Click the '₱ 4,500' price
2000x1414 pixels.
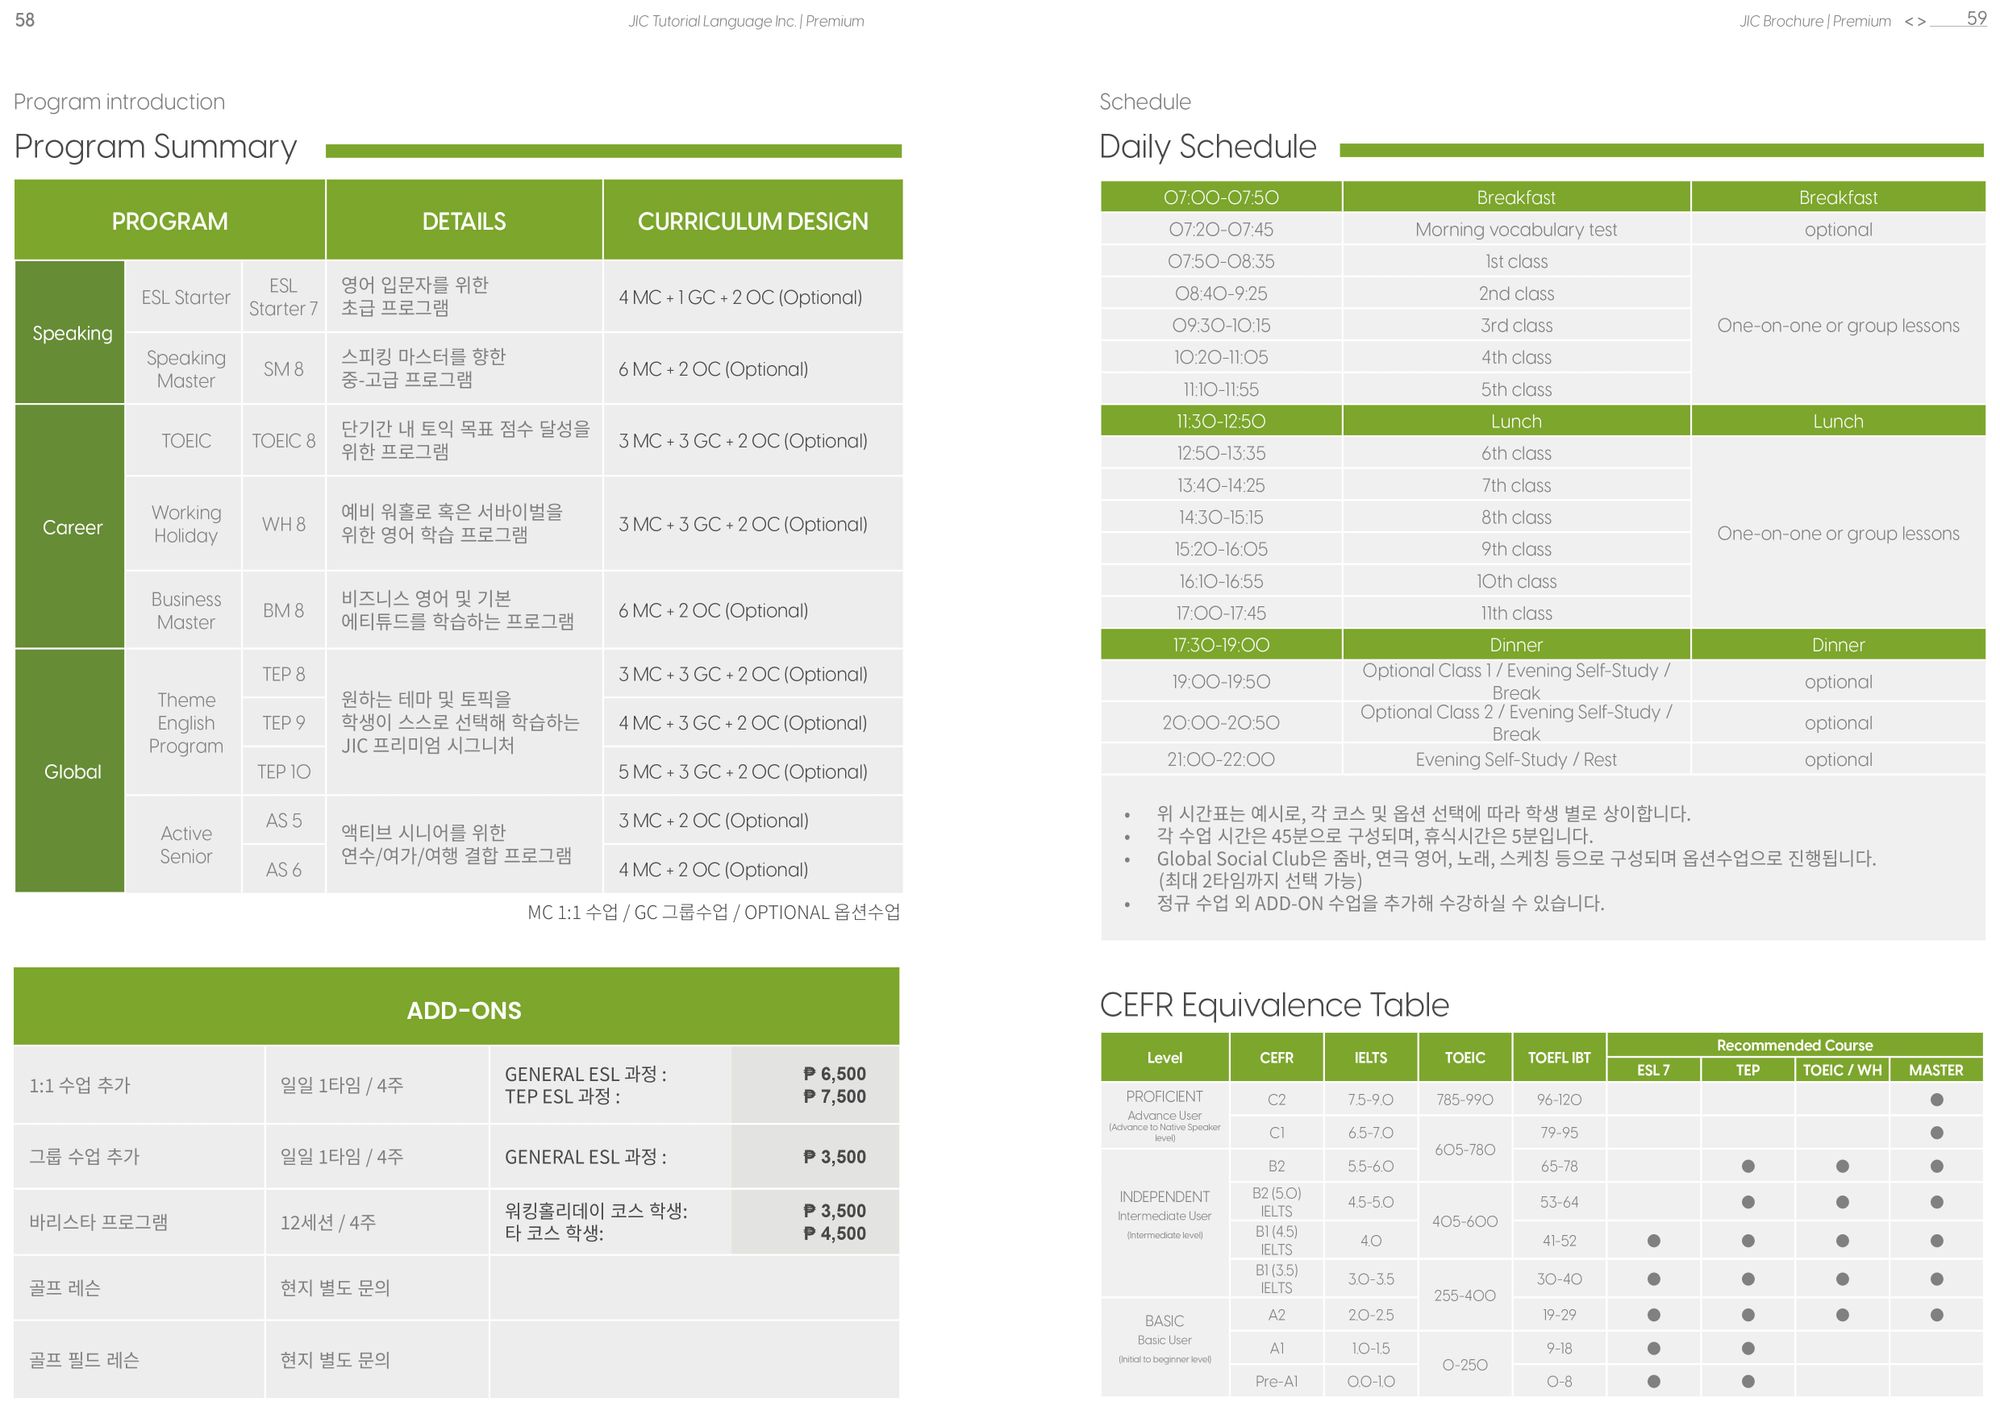tap(835, 1233)
